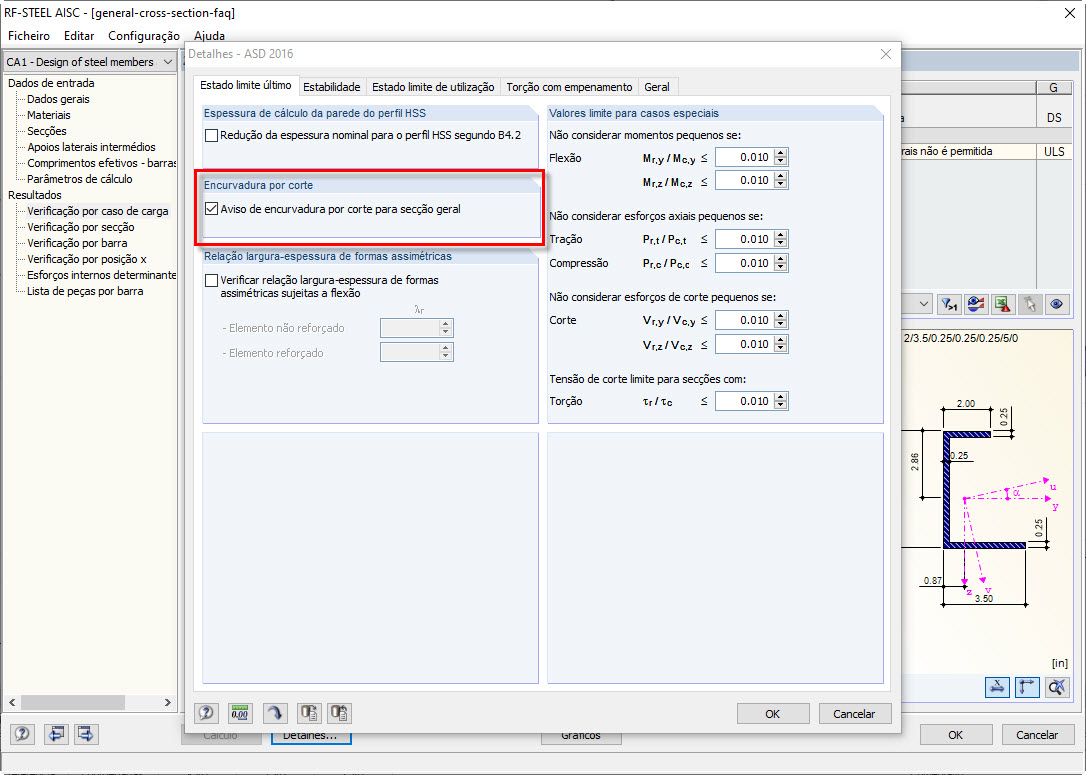Uncheck shear buckling warning for general section

212,208
